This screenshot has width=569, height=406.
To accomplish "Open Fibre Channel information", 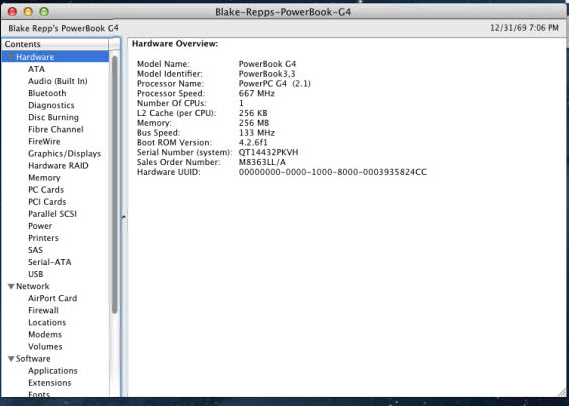I will 56,129.
